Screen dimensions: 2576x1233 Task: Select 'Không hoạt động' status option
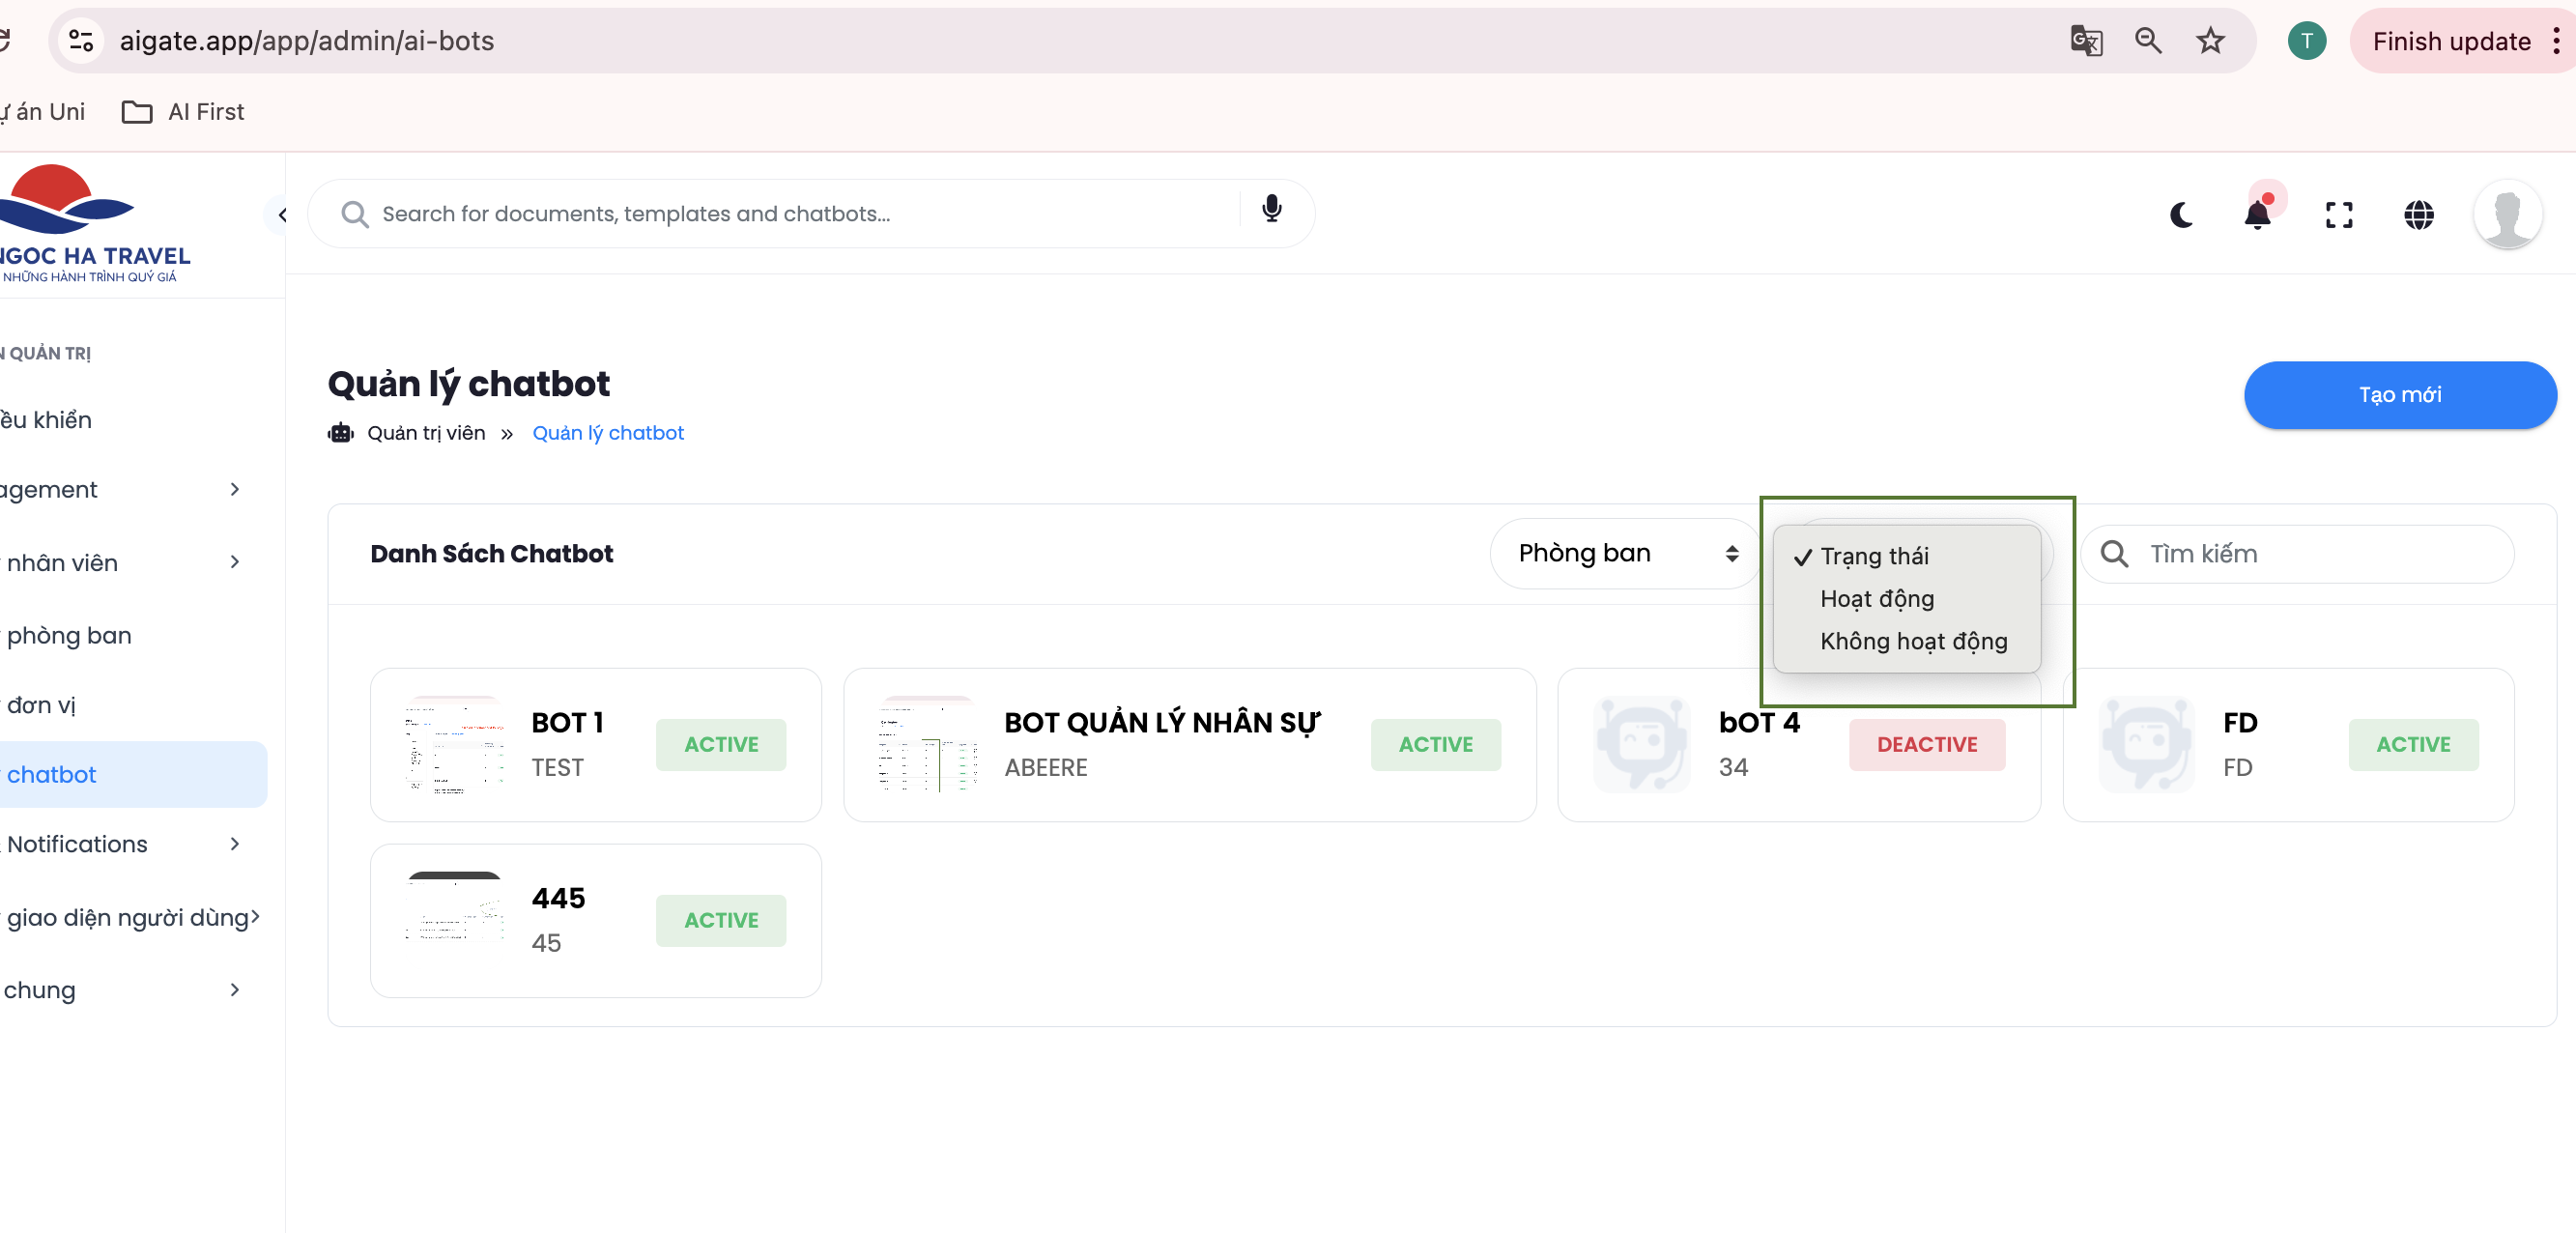coord(1912,641)
